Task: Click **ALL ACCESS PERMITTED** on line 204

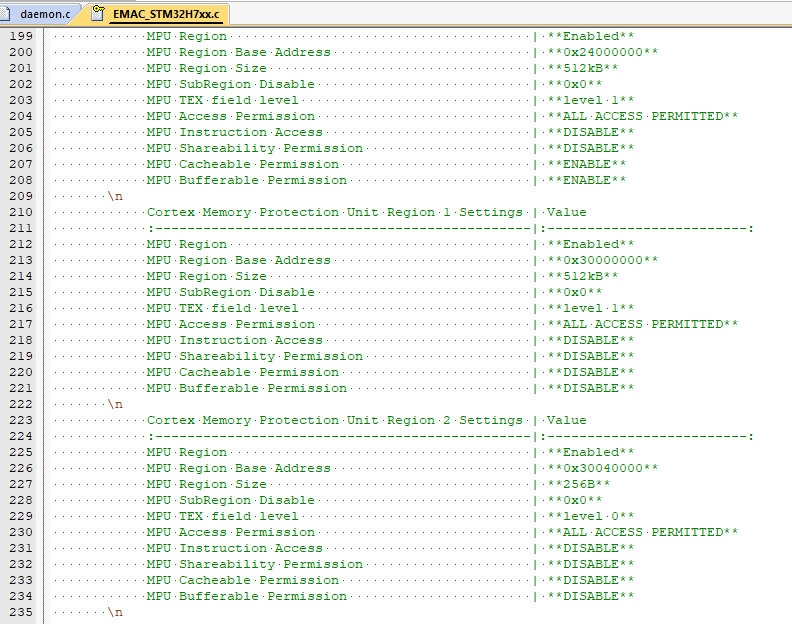Action: tap(642, 116)
